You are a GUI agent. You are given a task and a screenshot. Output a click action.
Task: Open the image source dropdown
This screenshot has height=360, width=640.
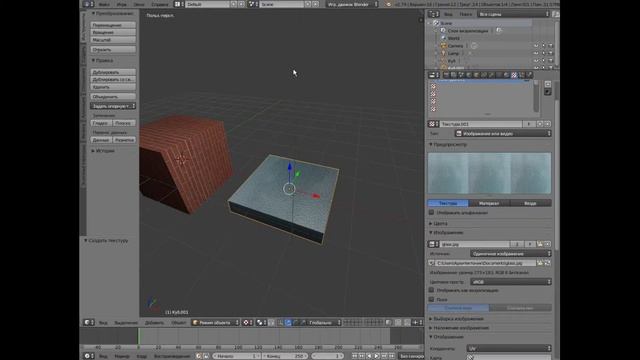coord(511,253)
